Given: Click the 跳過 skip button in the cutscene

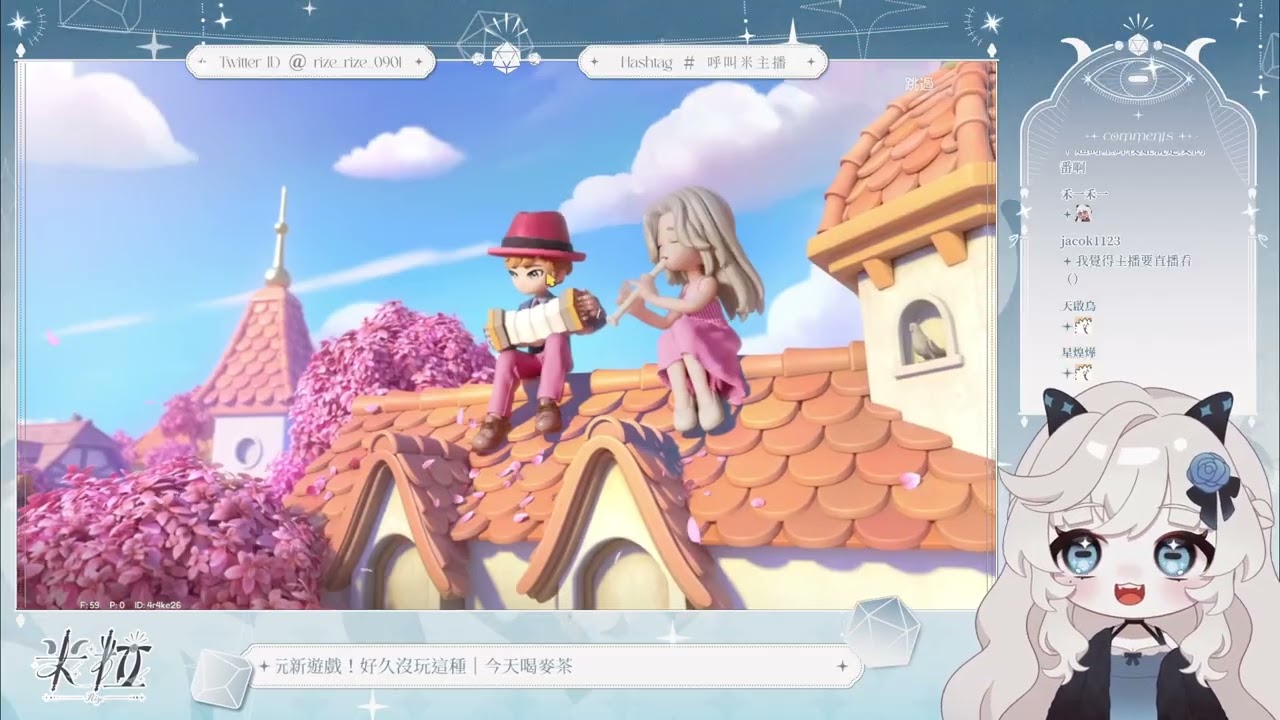Looking at the screenshot, I should tap(918, 84).
